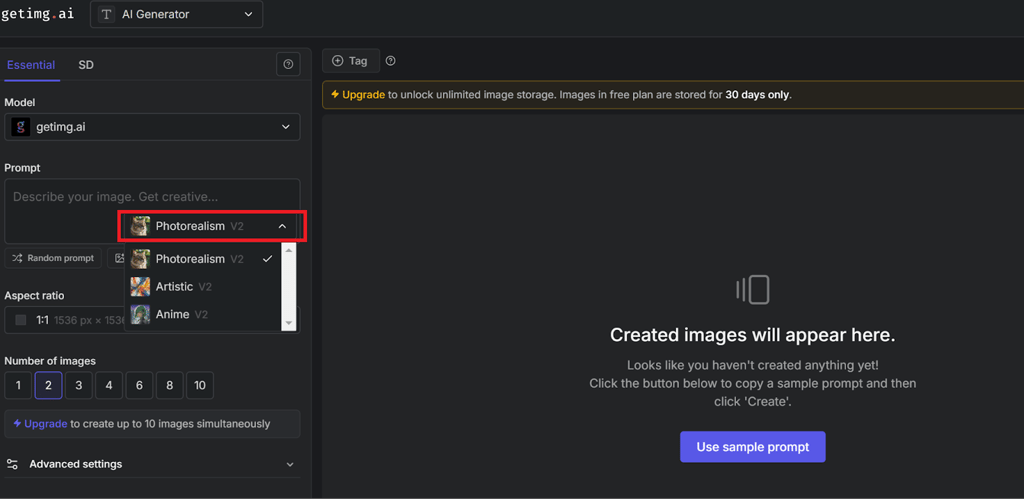The height and width of the screenshot is (499, 1024).
Task: Choose Anime V2 from the style list
Action: click(202, 314)
